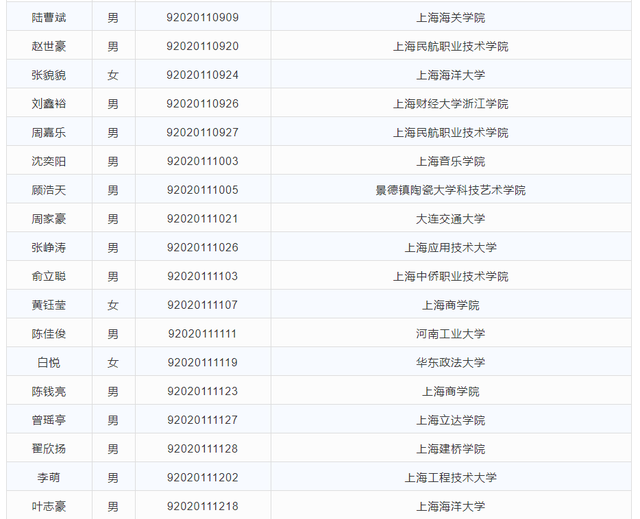The height and width of the screenshot is (519, 640).
Task: Select the ID 92020110924
Action: [202, 75]
